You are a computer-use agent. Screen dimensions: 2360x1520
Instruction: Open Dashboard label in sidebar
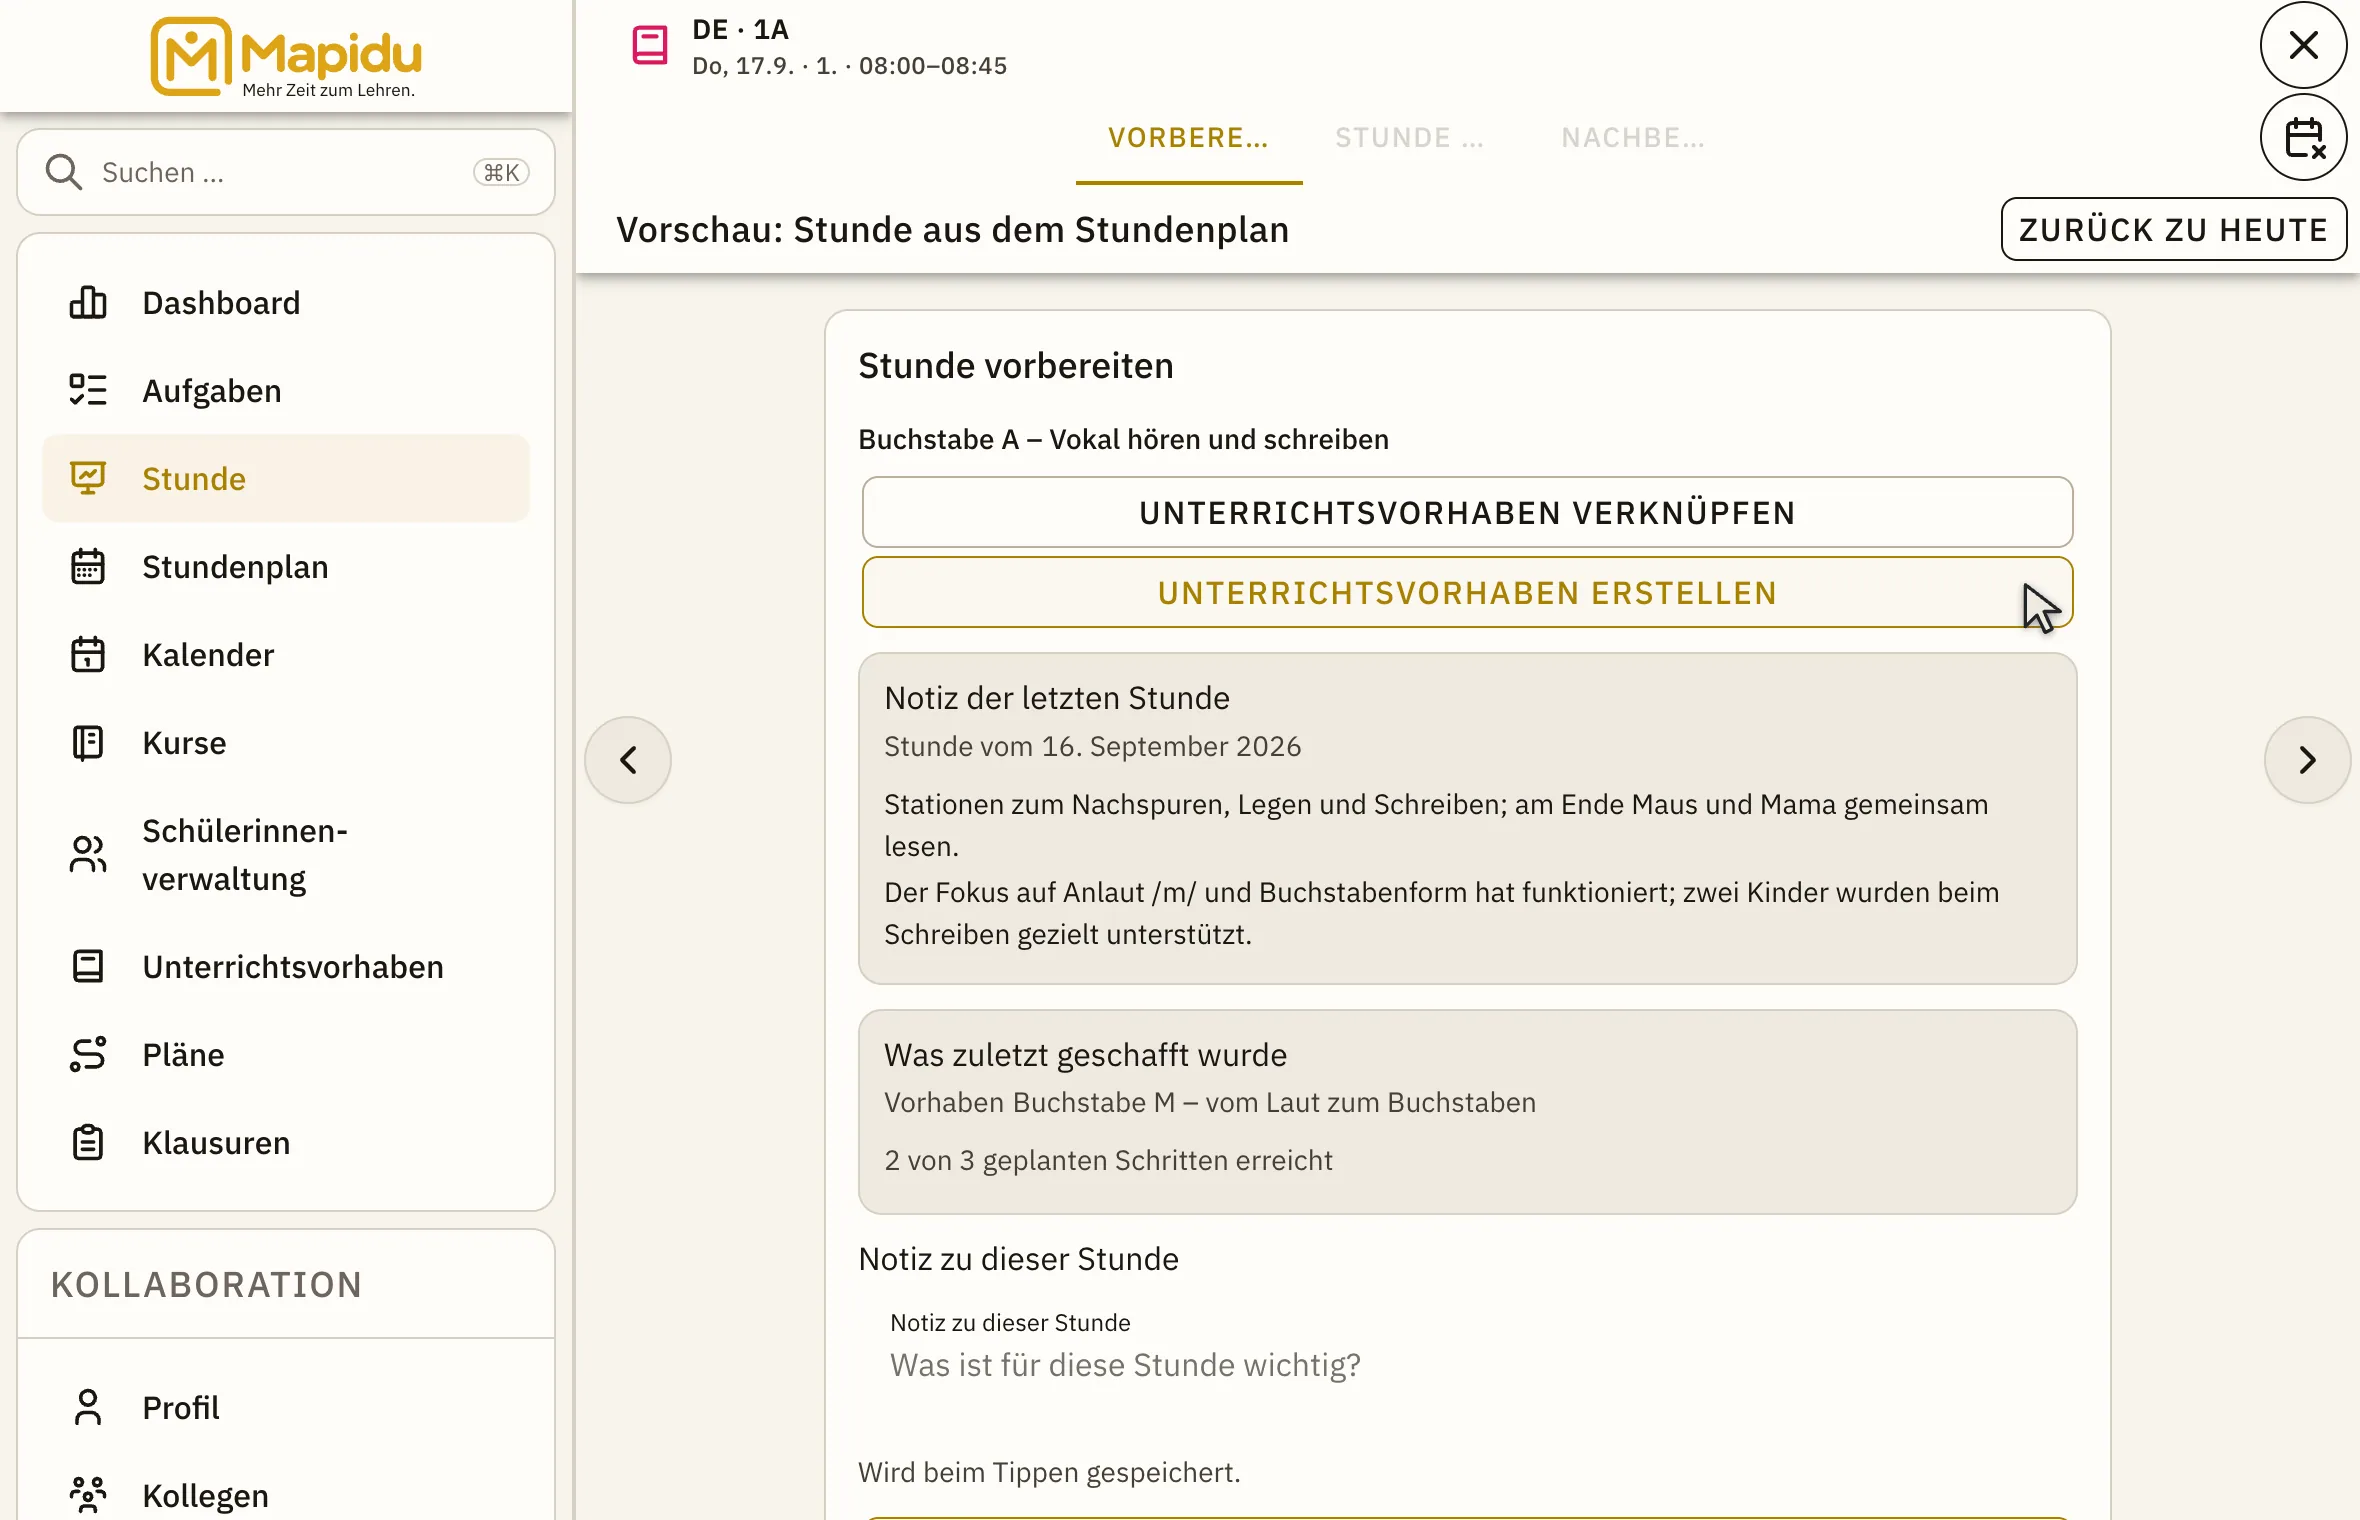(x=221, y=302)
